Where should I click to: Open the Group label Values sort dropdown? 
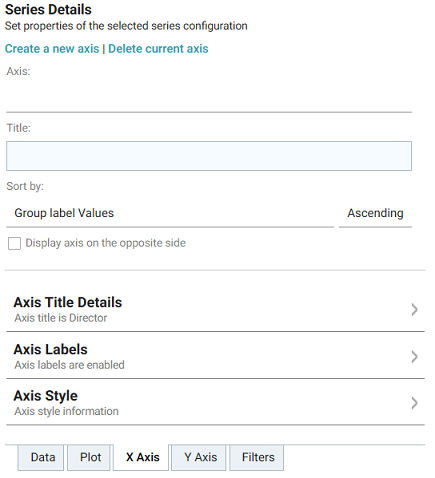170,213
